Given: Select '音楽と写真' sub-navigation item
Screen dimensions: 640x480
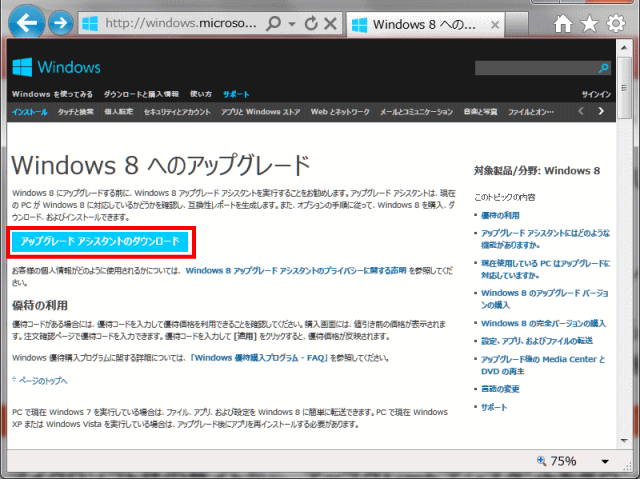Looking at the screenshot, I should 480,112.
